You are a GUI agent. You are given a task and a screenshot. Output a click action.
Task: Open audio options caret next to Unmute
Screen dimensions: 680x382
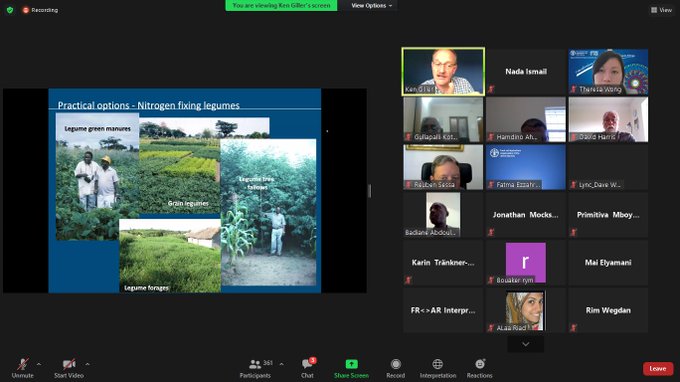39,364
